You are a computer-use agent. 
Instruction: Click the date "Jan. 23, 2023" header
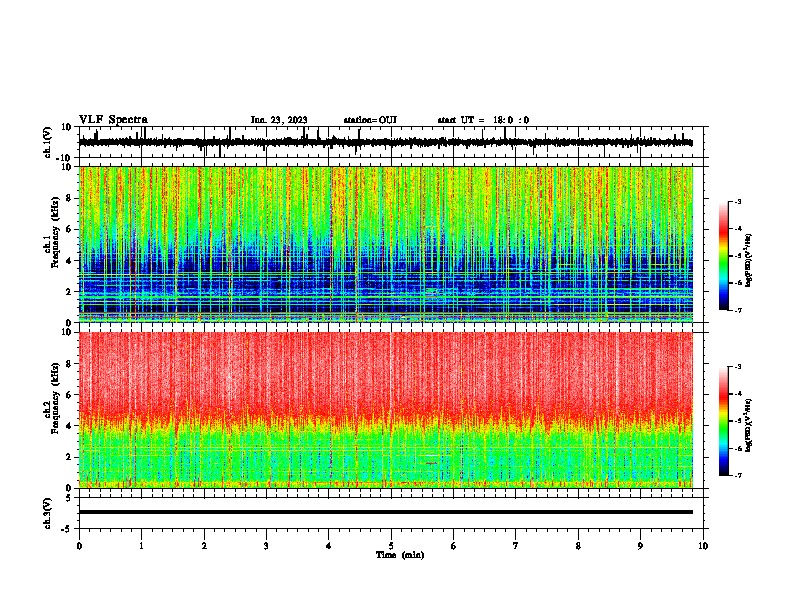[279, 120]
